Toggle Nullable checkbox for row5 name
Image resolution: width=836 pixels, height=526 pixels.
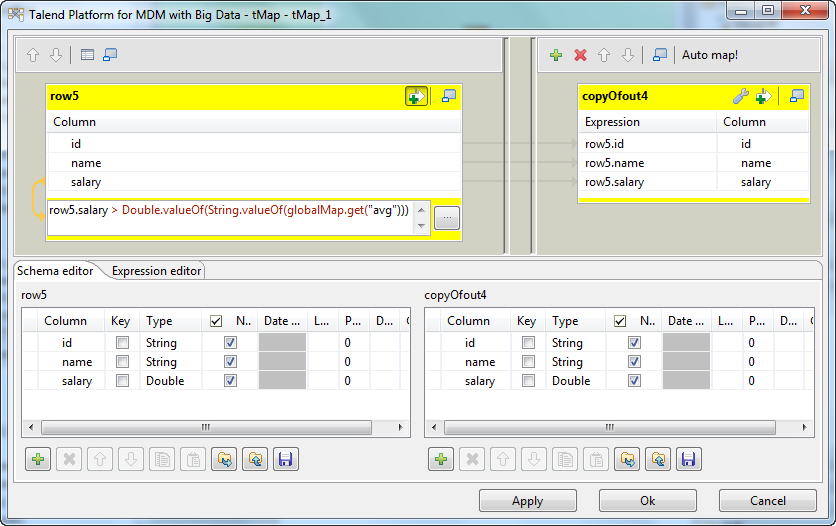coord(230,362)
